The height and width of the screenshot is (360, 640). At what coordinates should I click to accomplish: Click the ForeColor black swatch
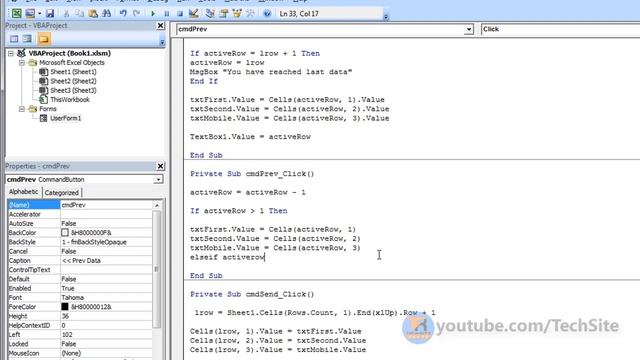coord(64,307)
